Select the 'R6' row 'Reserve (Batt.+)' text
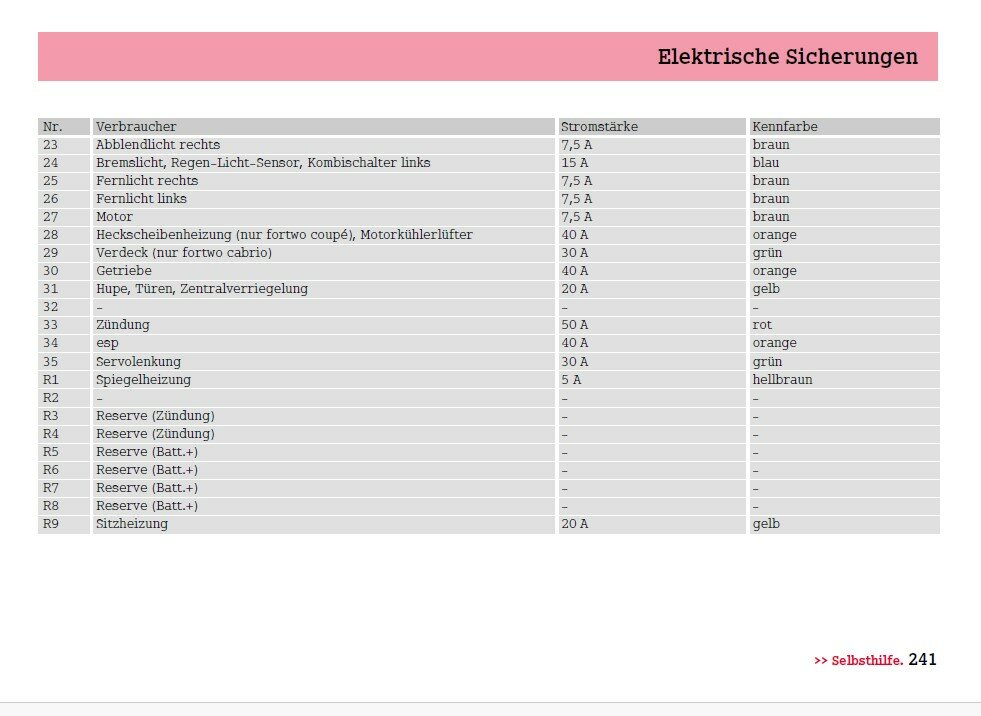 [146, 470]
